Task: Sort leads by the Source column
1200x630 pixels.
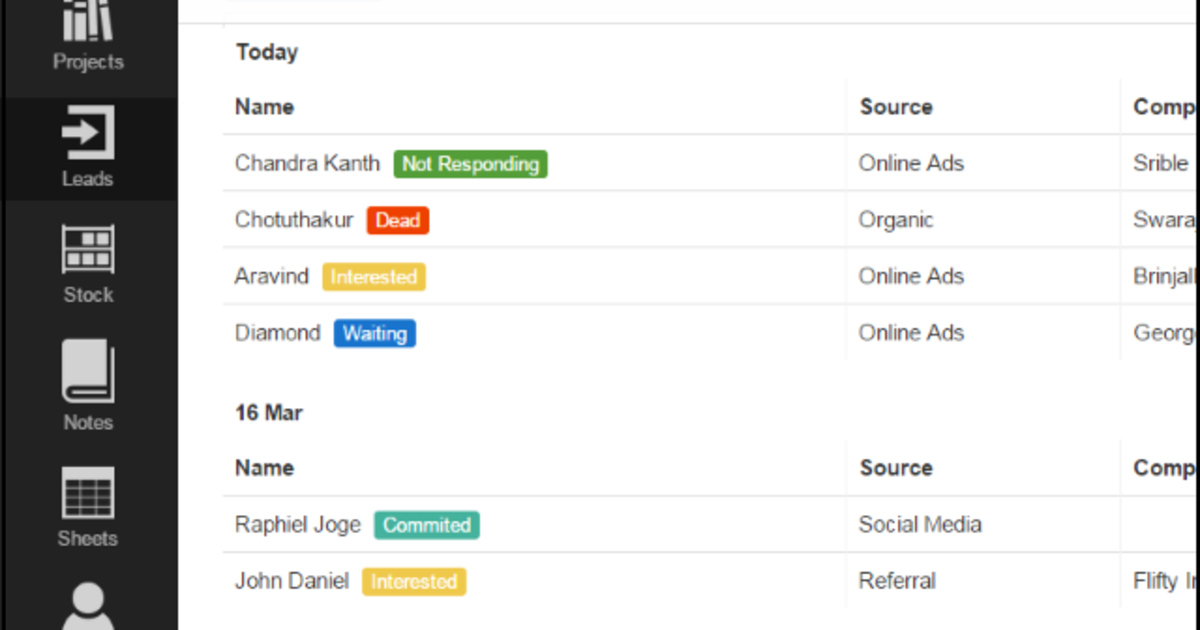Action: click(x=895, y=106)
